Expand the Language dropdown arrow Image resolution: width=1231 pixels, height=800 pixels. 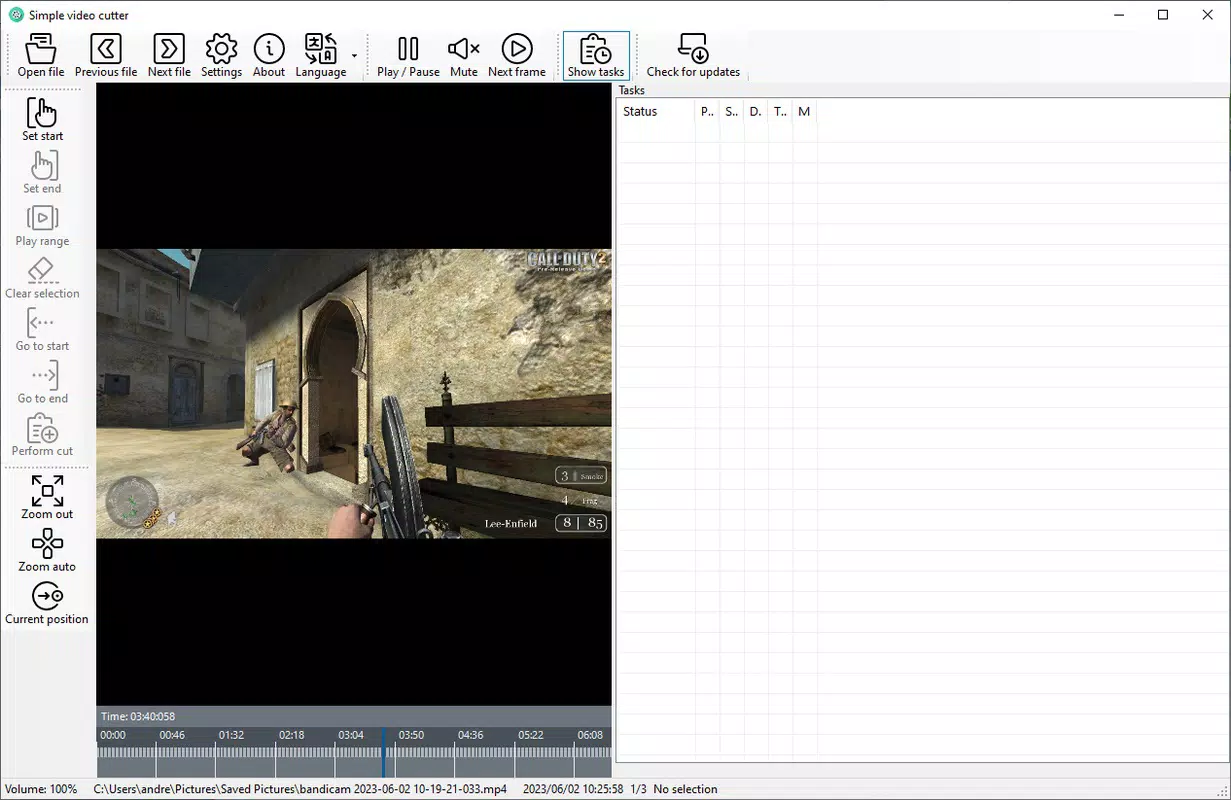click(355, 56)
